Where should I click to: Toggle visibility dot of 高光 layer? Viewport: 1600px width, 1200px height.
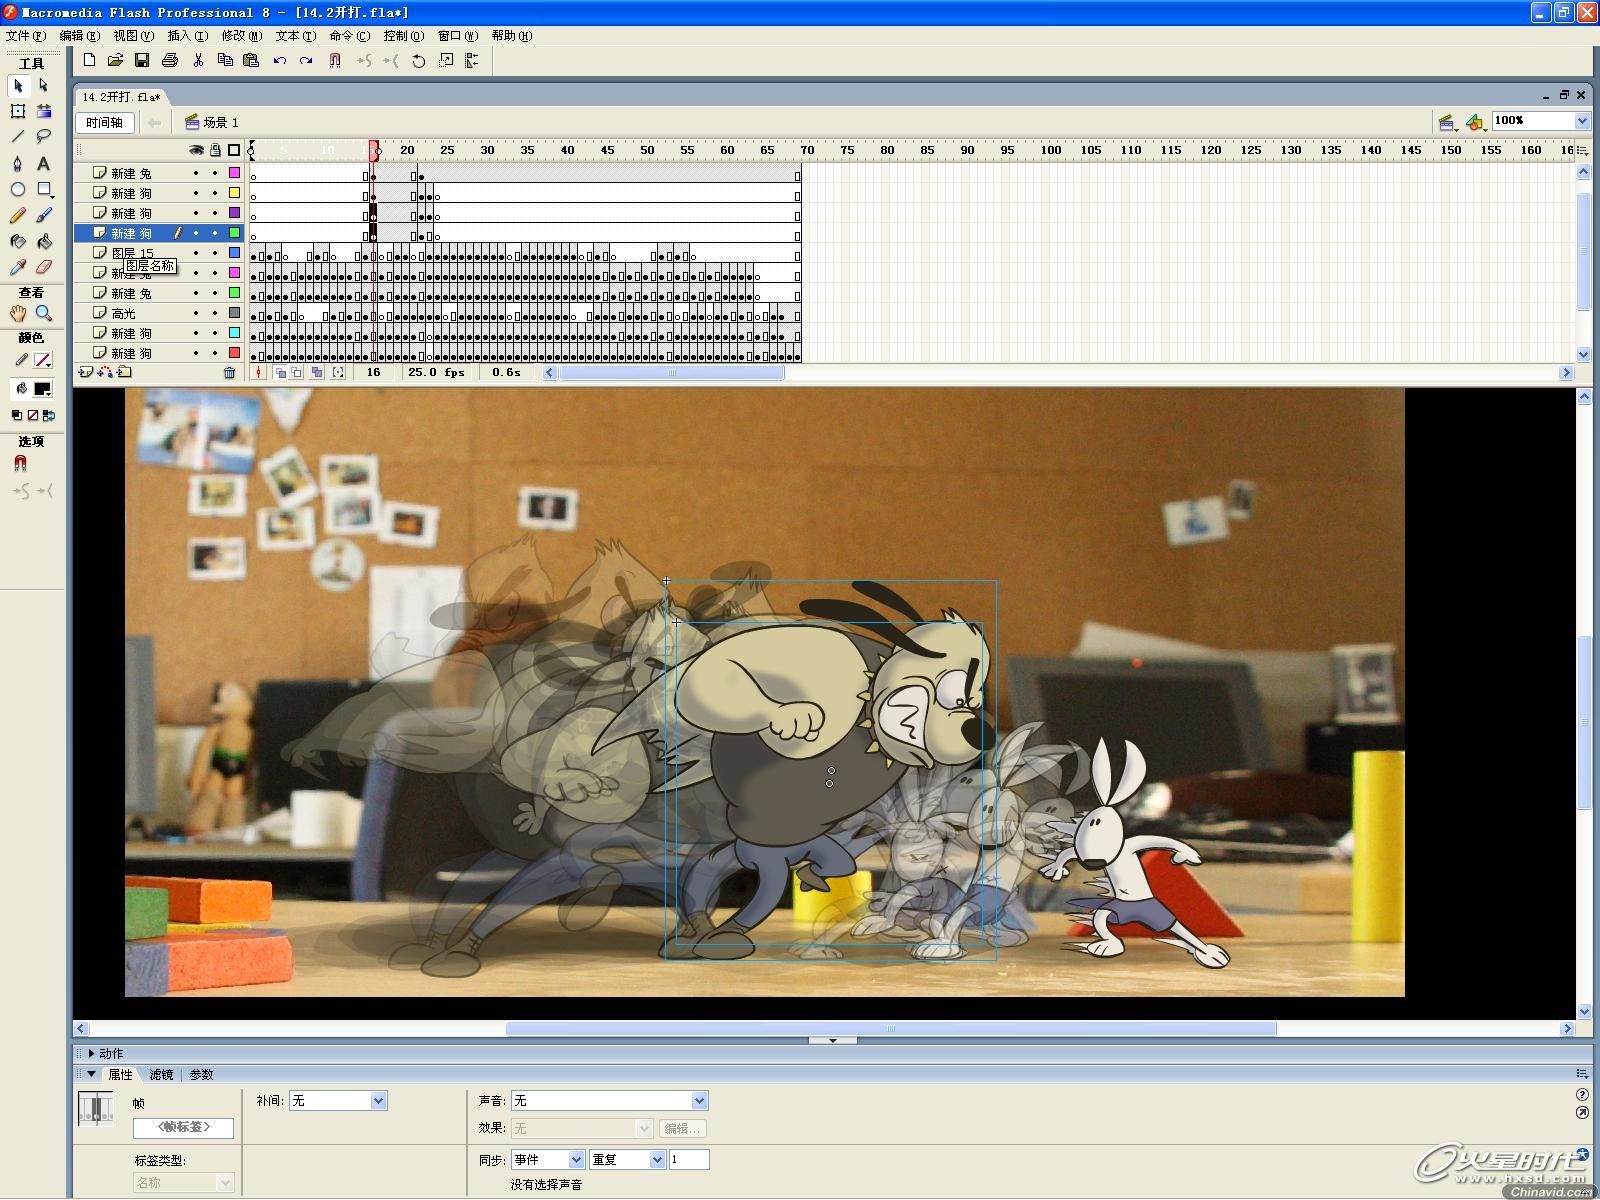coord(196,313)
